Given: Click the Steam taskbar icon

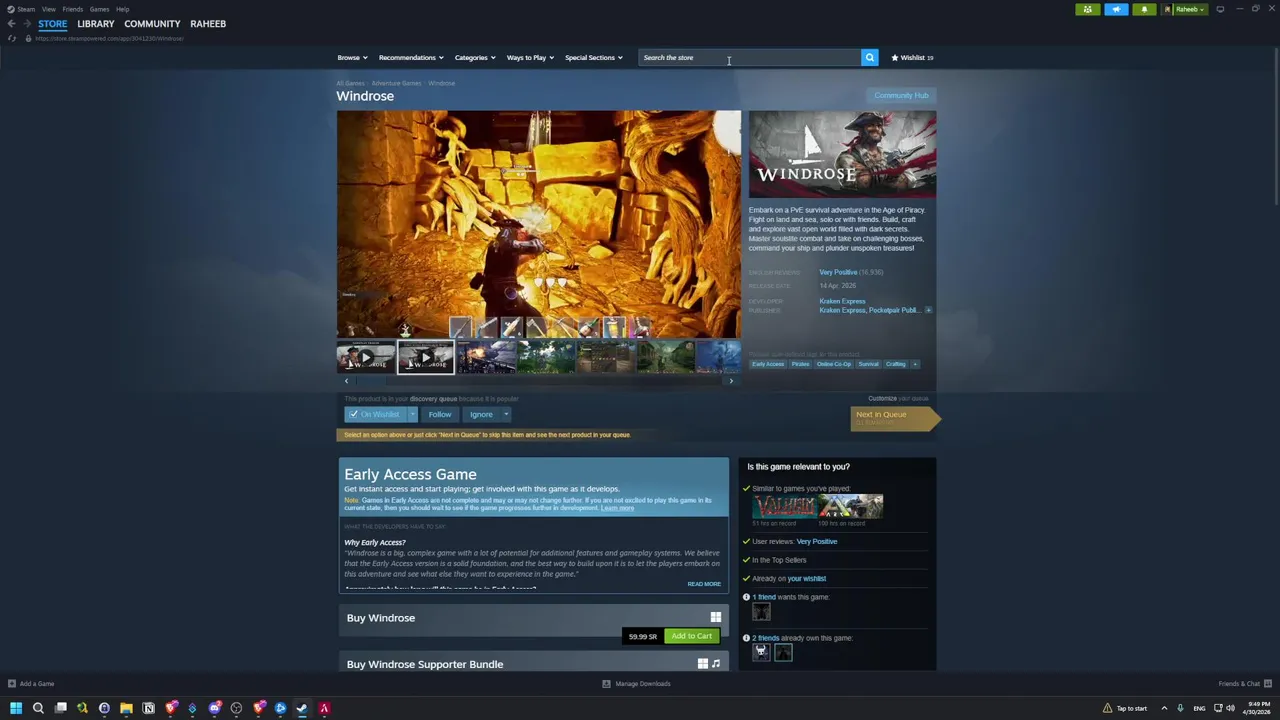Looking at the screenshot, I should coord(302,708).
